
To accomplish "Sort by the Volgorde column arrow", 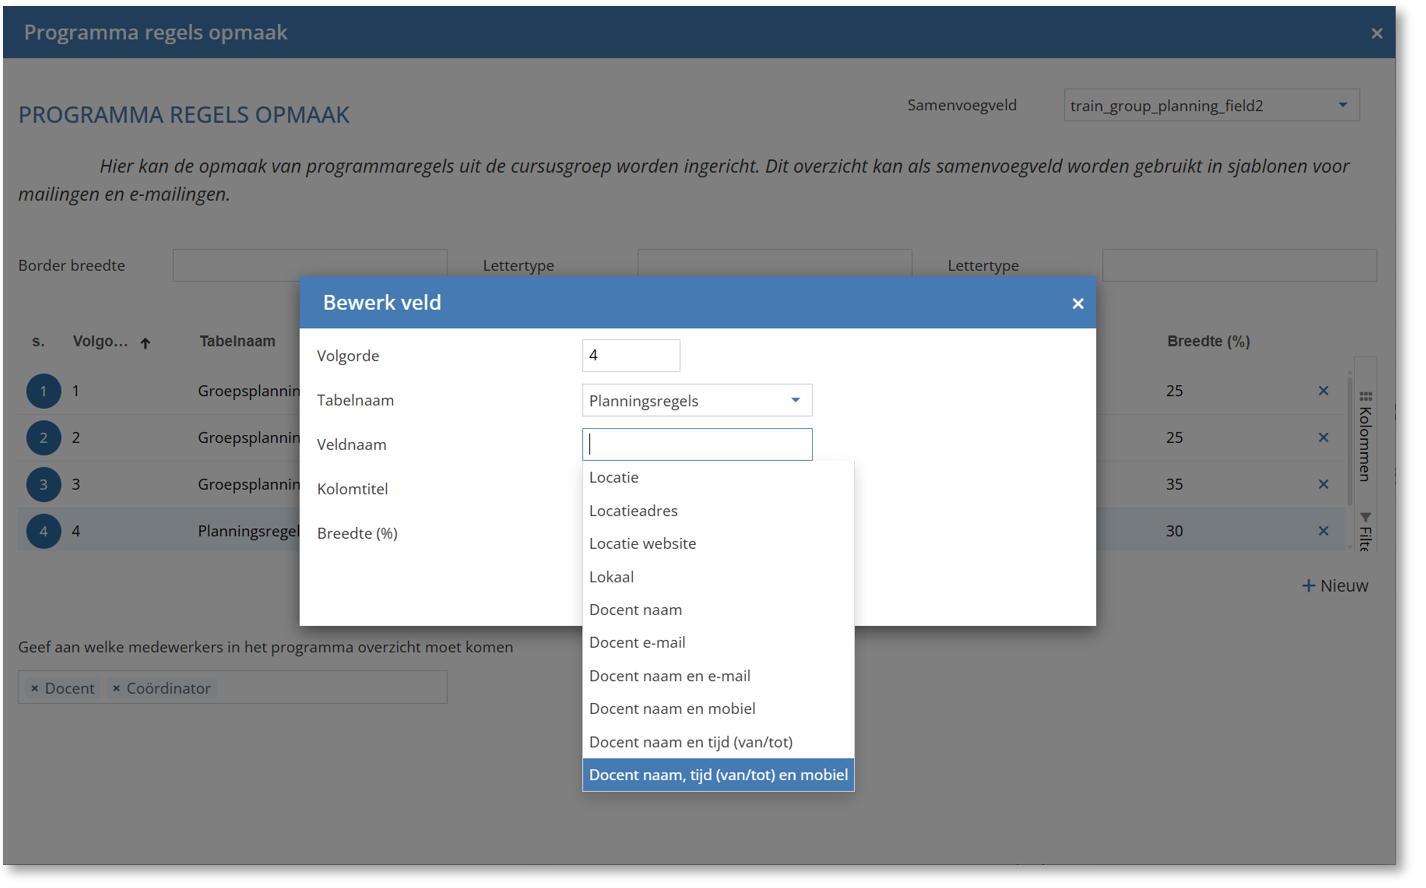I will point(146,343).
